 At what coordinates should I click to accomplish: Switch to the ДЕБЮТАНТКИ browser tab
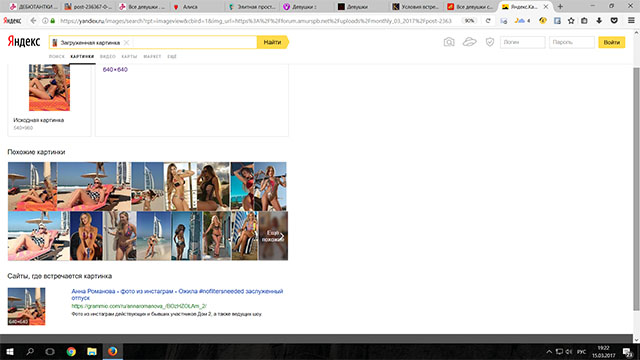click(x=34, y=7)
